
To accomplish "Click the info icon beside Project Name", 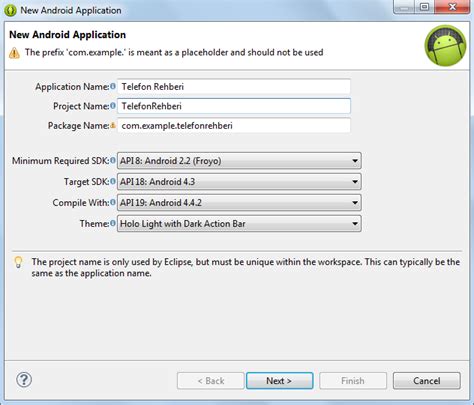I will tap(113, 106).
